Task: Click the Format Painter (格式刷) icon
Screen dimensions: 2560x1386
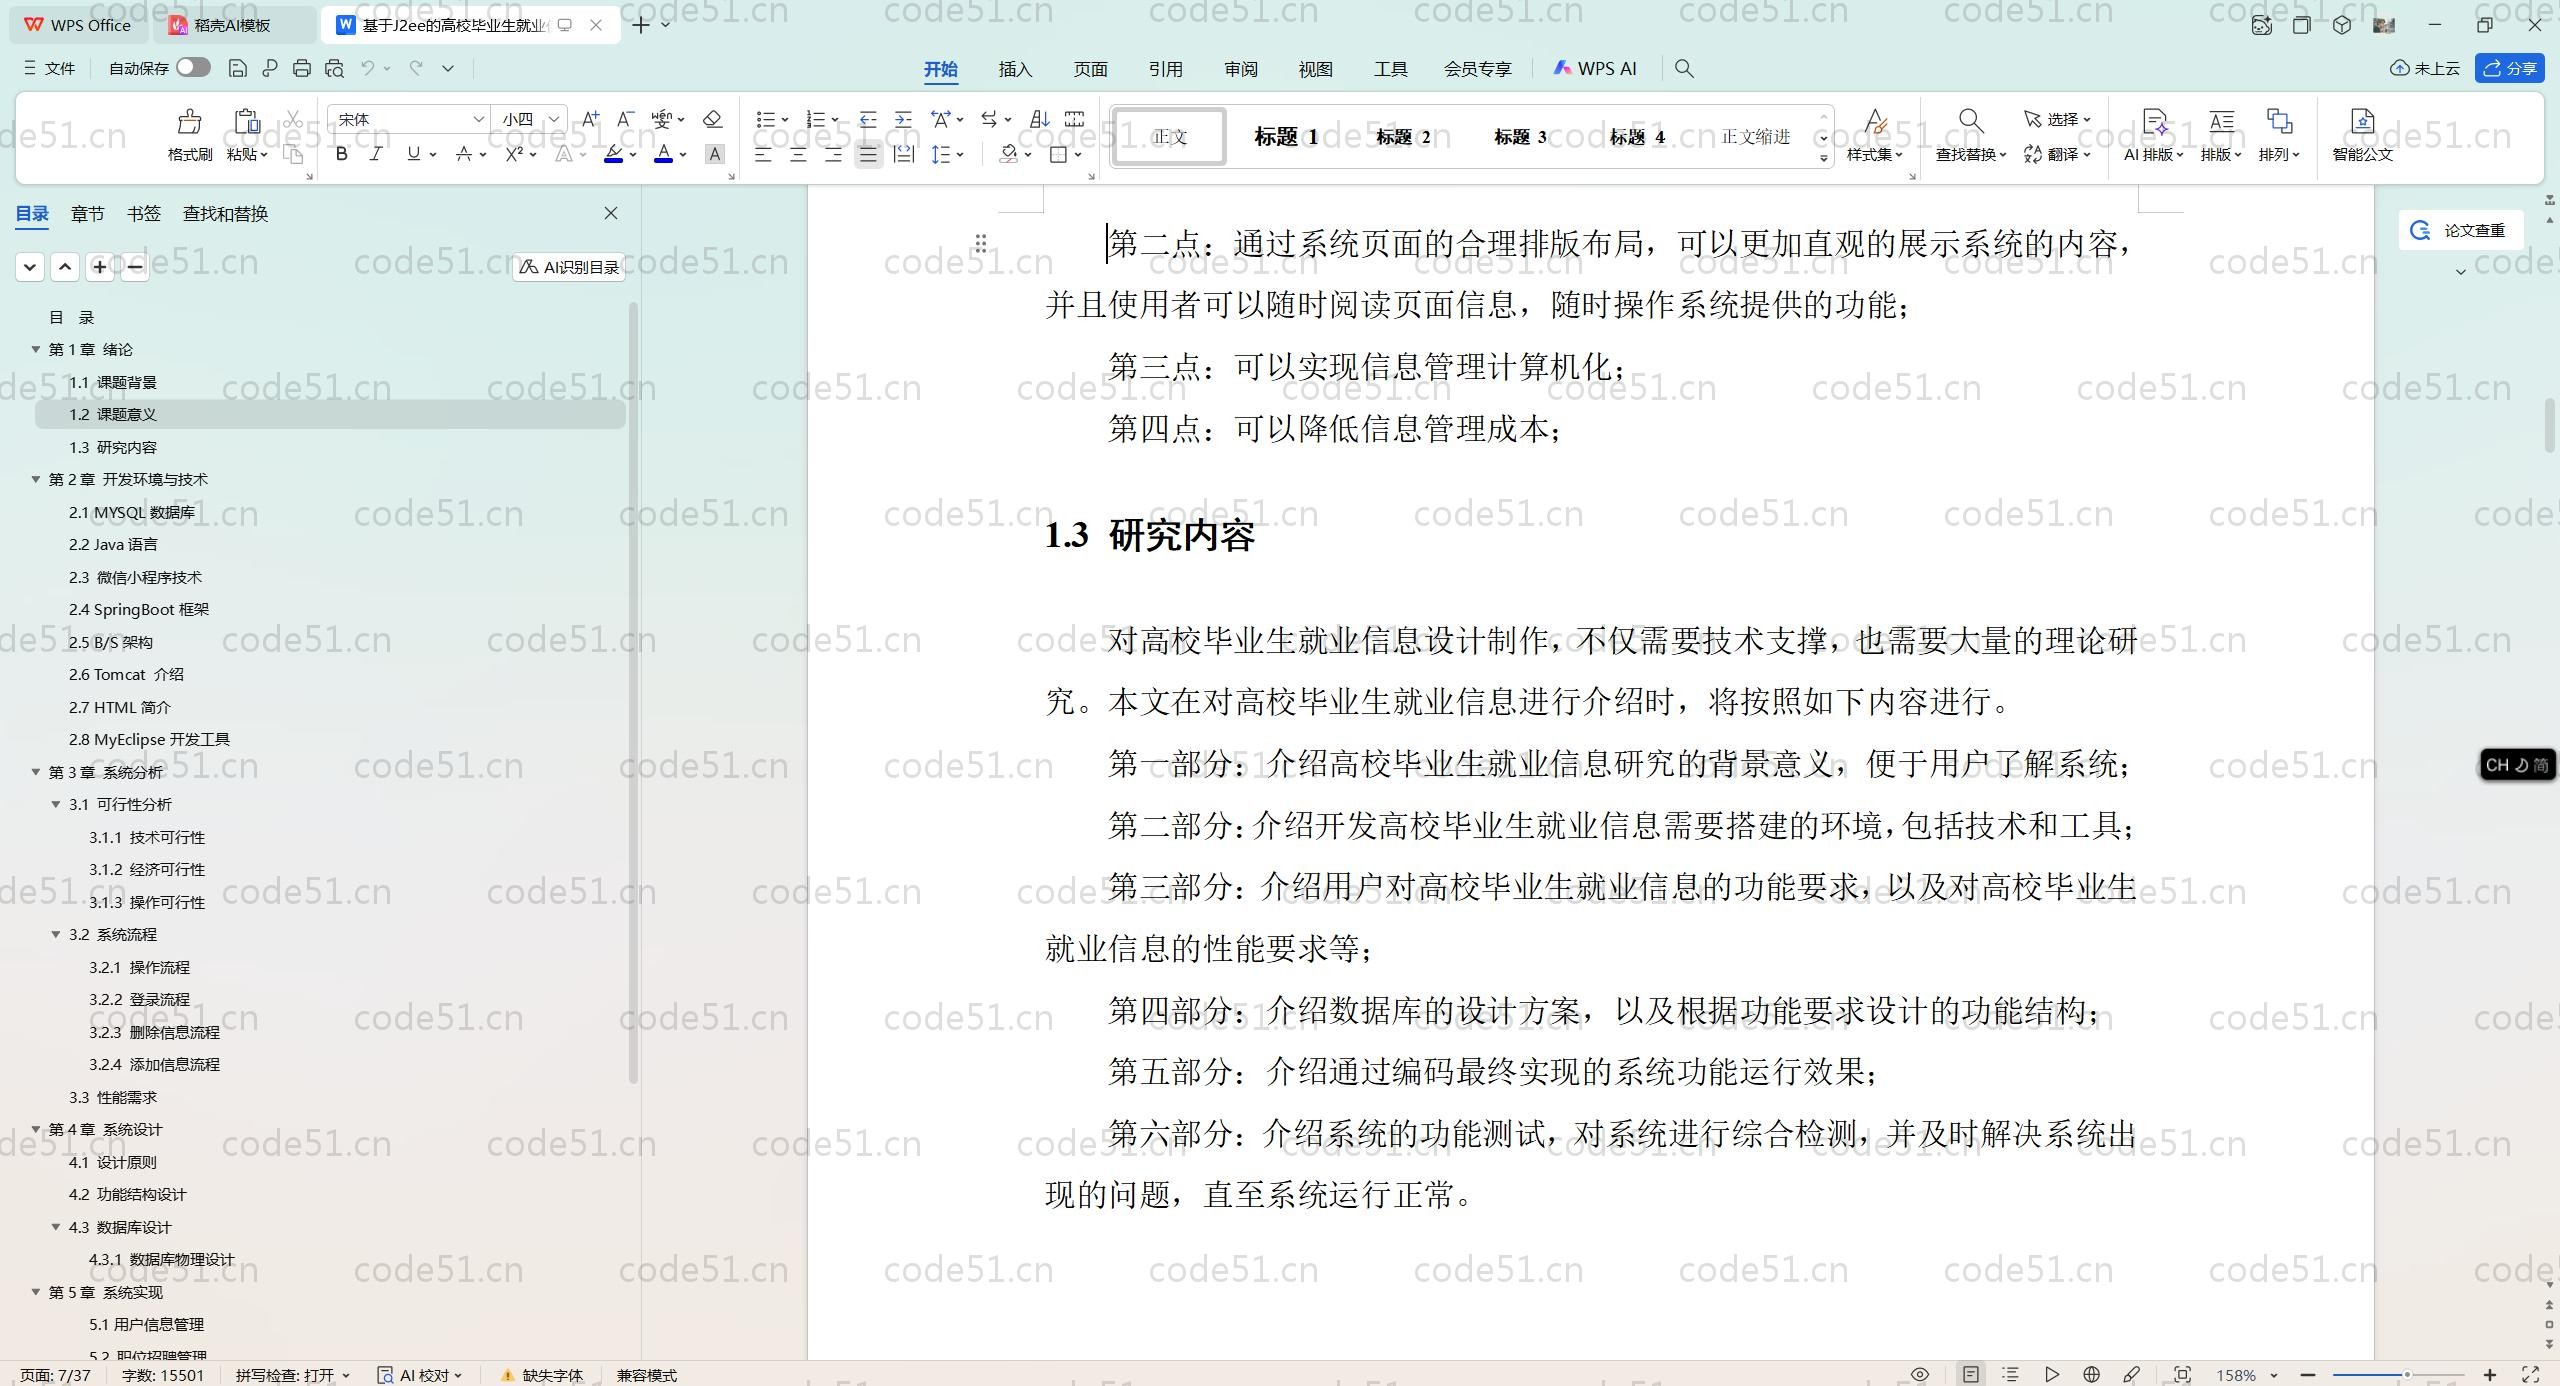Action: point(189,123)
